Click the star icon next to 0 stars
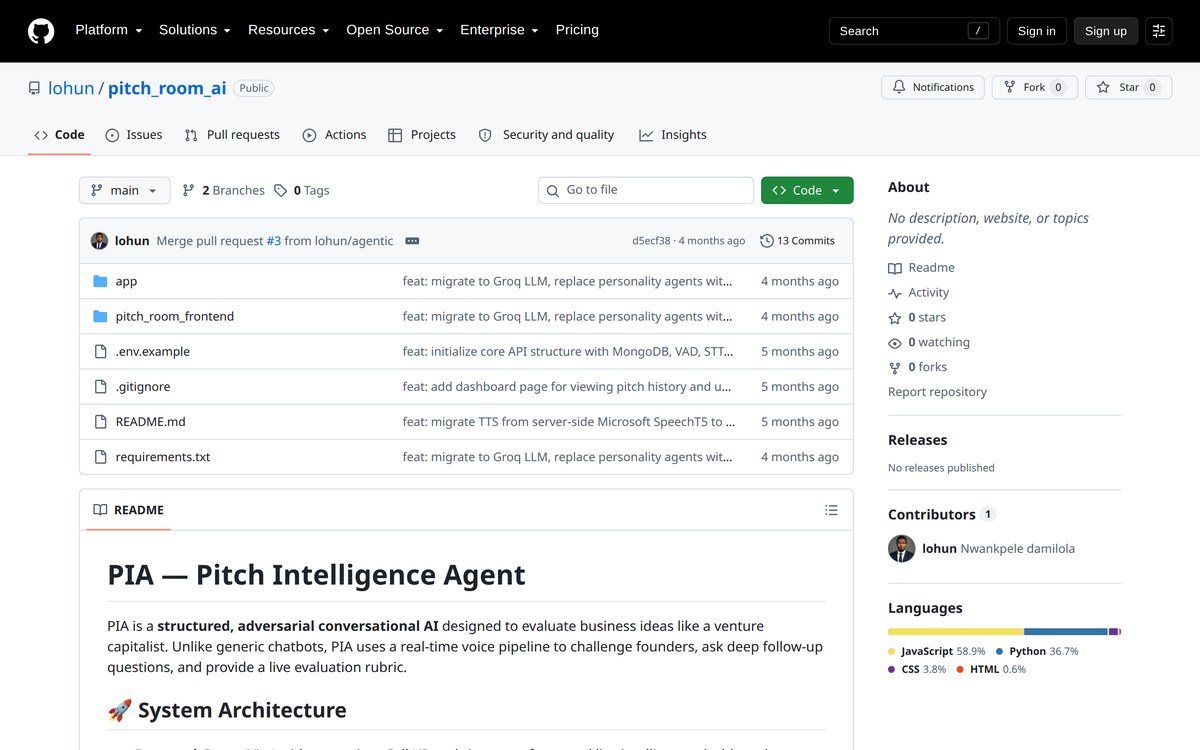Screen dimensions: 1200x750 895,317
